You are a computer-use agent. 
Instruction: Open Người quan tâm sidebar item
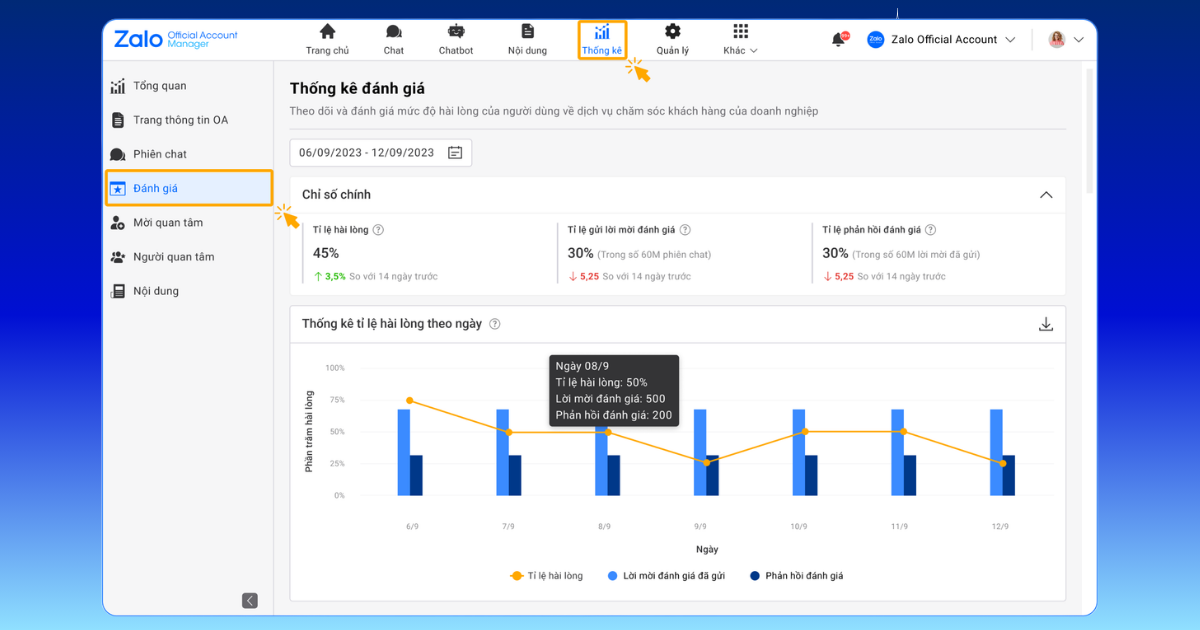click(x=174, y=257)
